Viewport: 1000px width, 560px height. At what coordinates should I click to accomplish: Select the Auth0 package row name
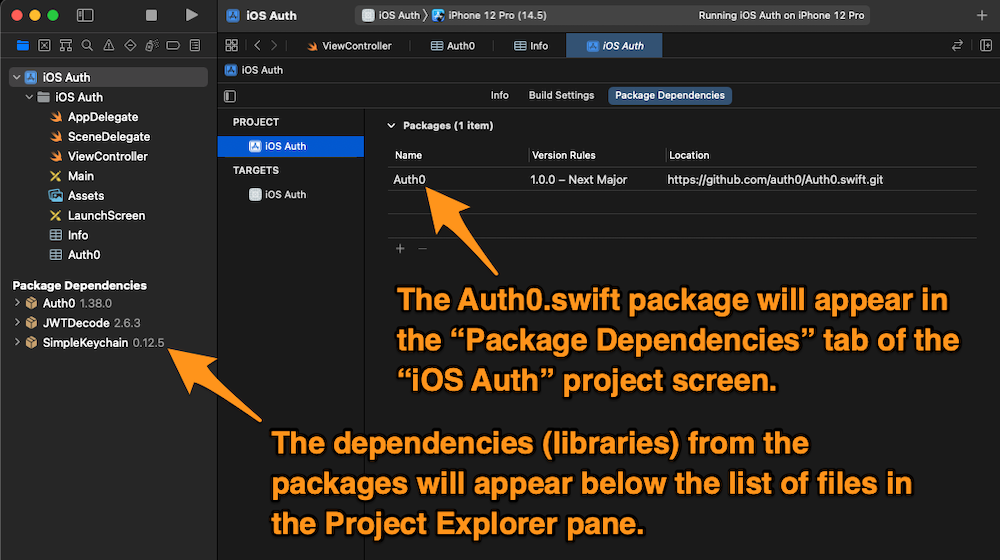(409, 179)
